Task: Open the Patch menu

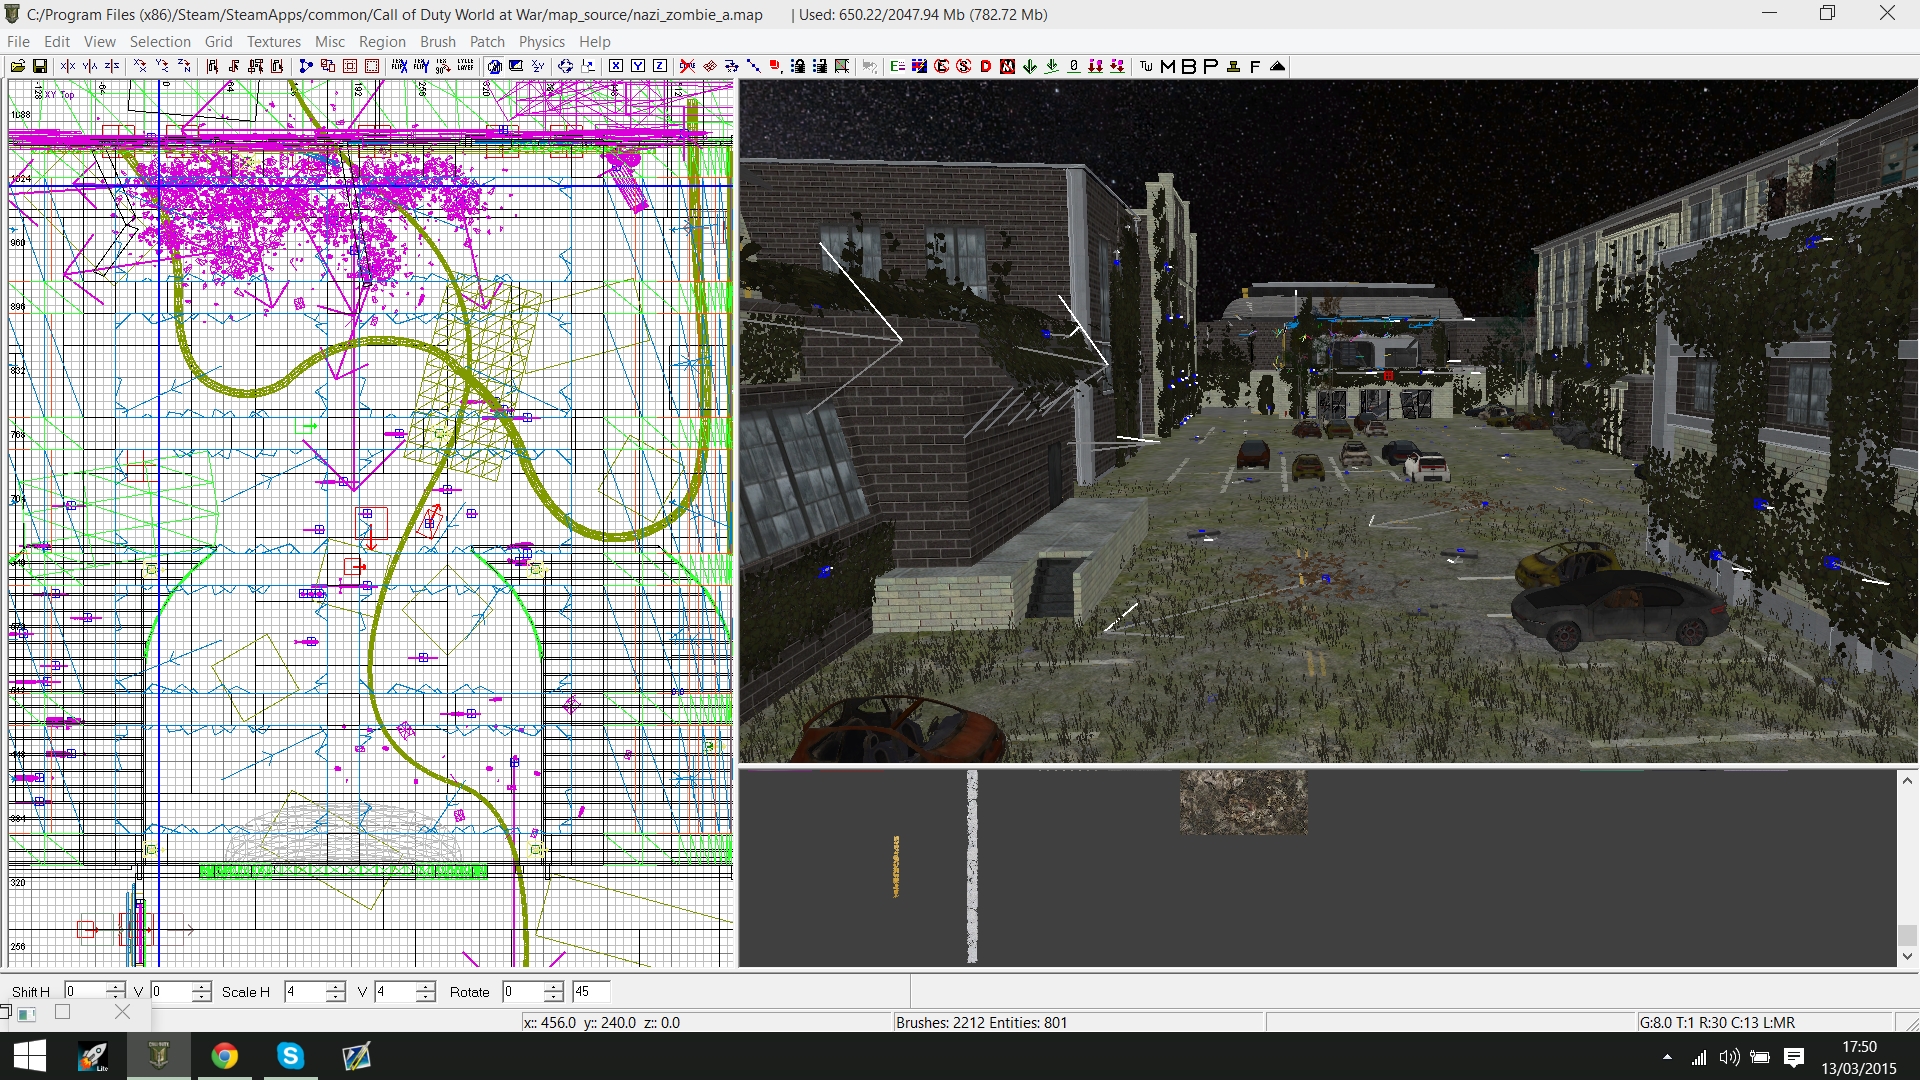Action: (x=487, y=41)
